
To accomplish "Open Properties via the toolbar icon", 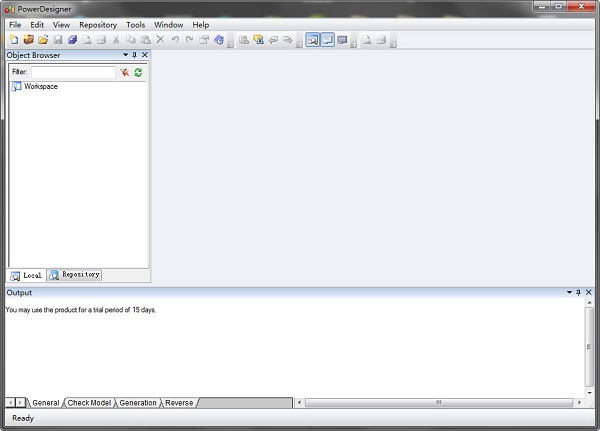I will (x=204, y=39).
